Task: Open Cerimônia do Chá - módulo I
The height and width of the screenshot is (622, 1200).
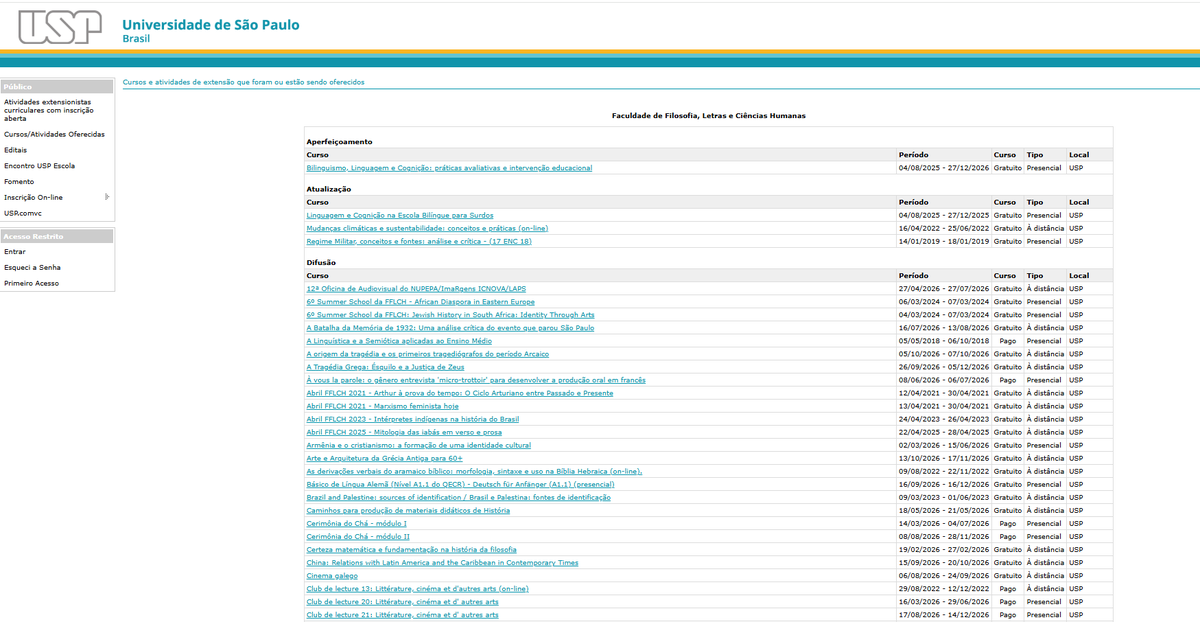Action: pos(356,523)
